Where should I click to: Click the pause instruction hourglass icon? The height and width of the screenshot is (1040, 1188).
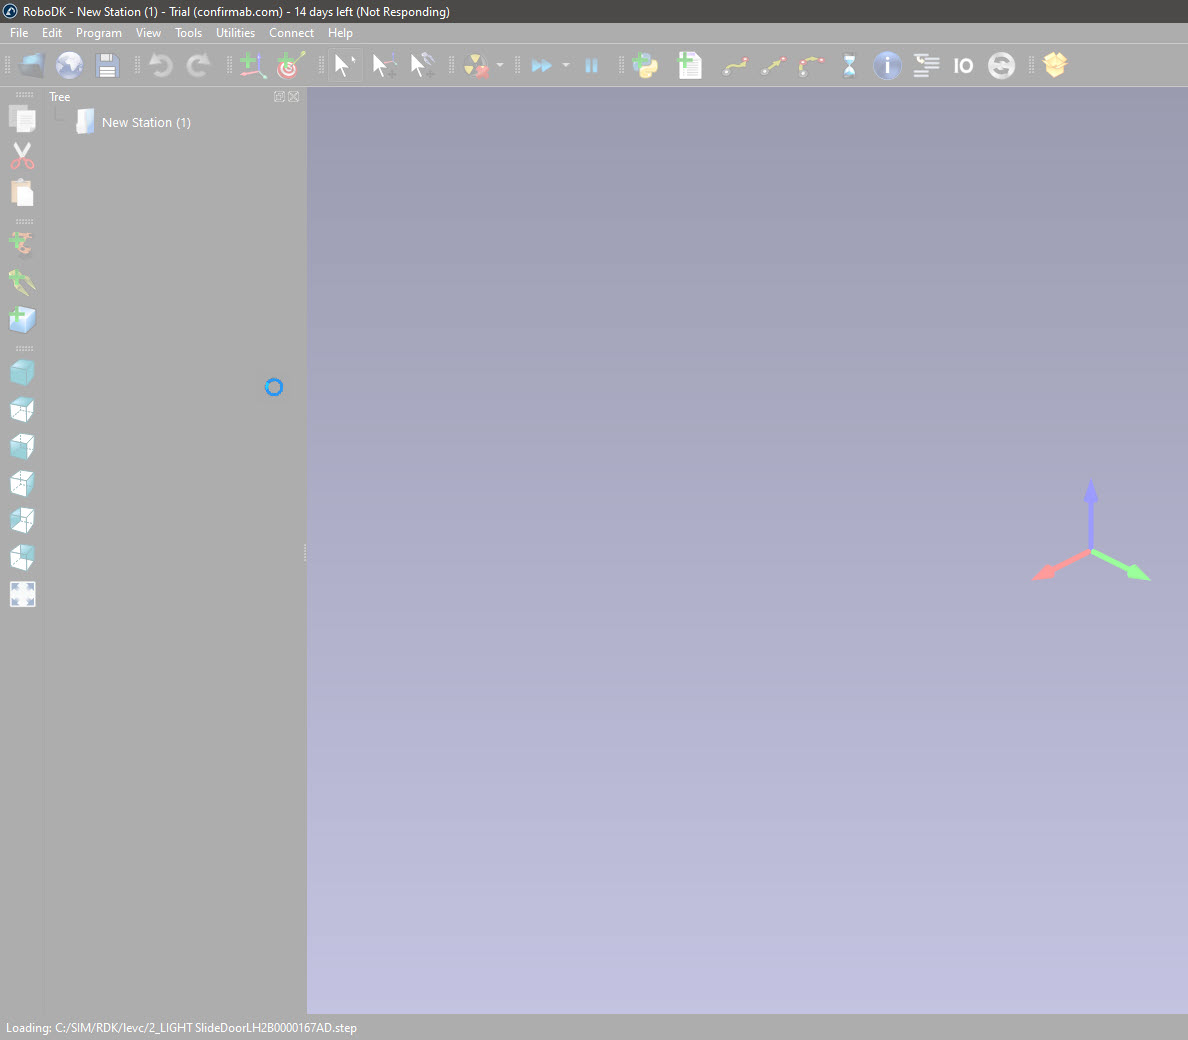coord(849,66)
